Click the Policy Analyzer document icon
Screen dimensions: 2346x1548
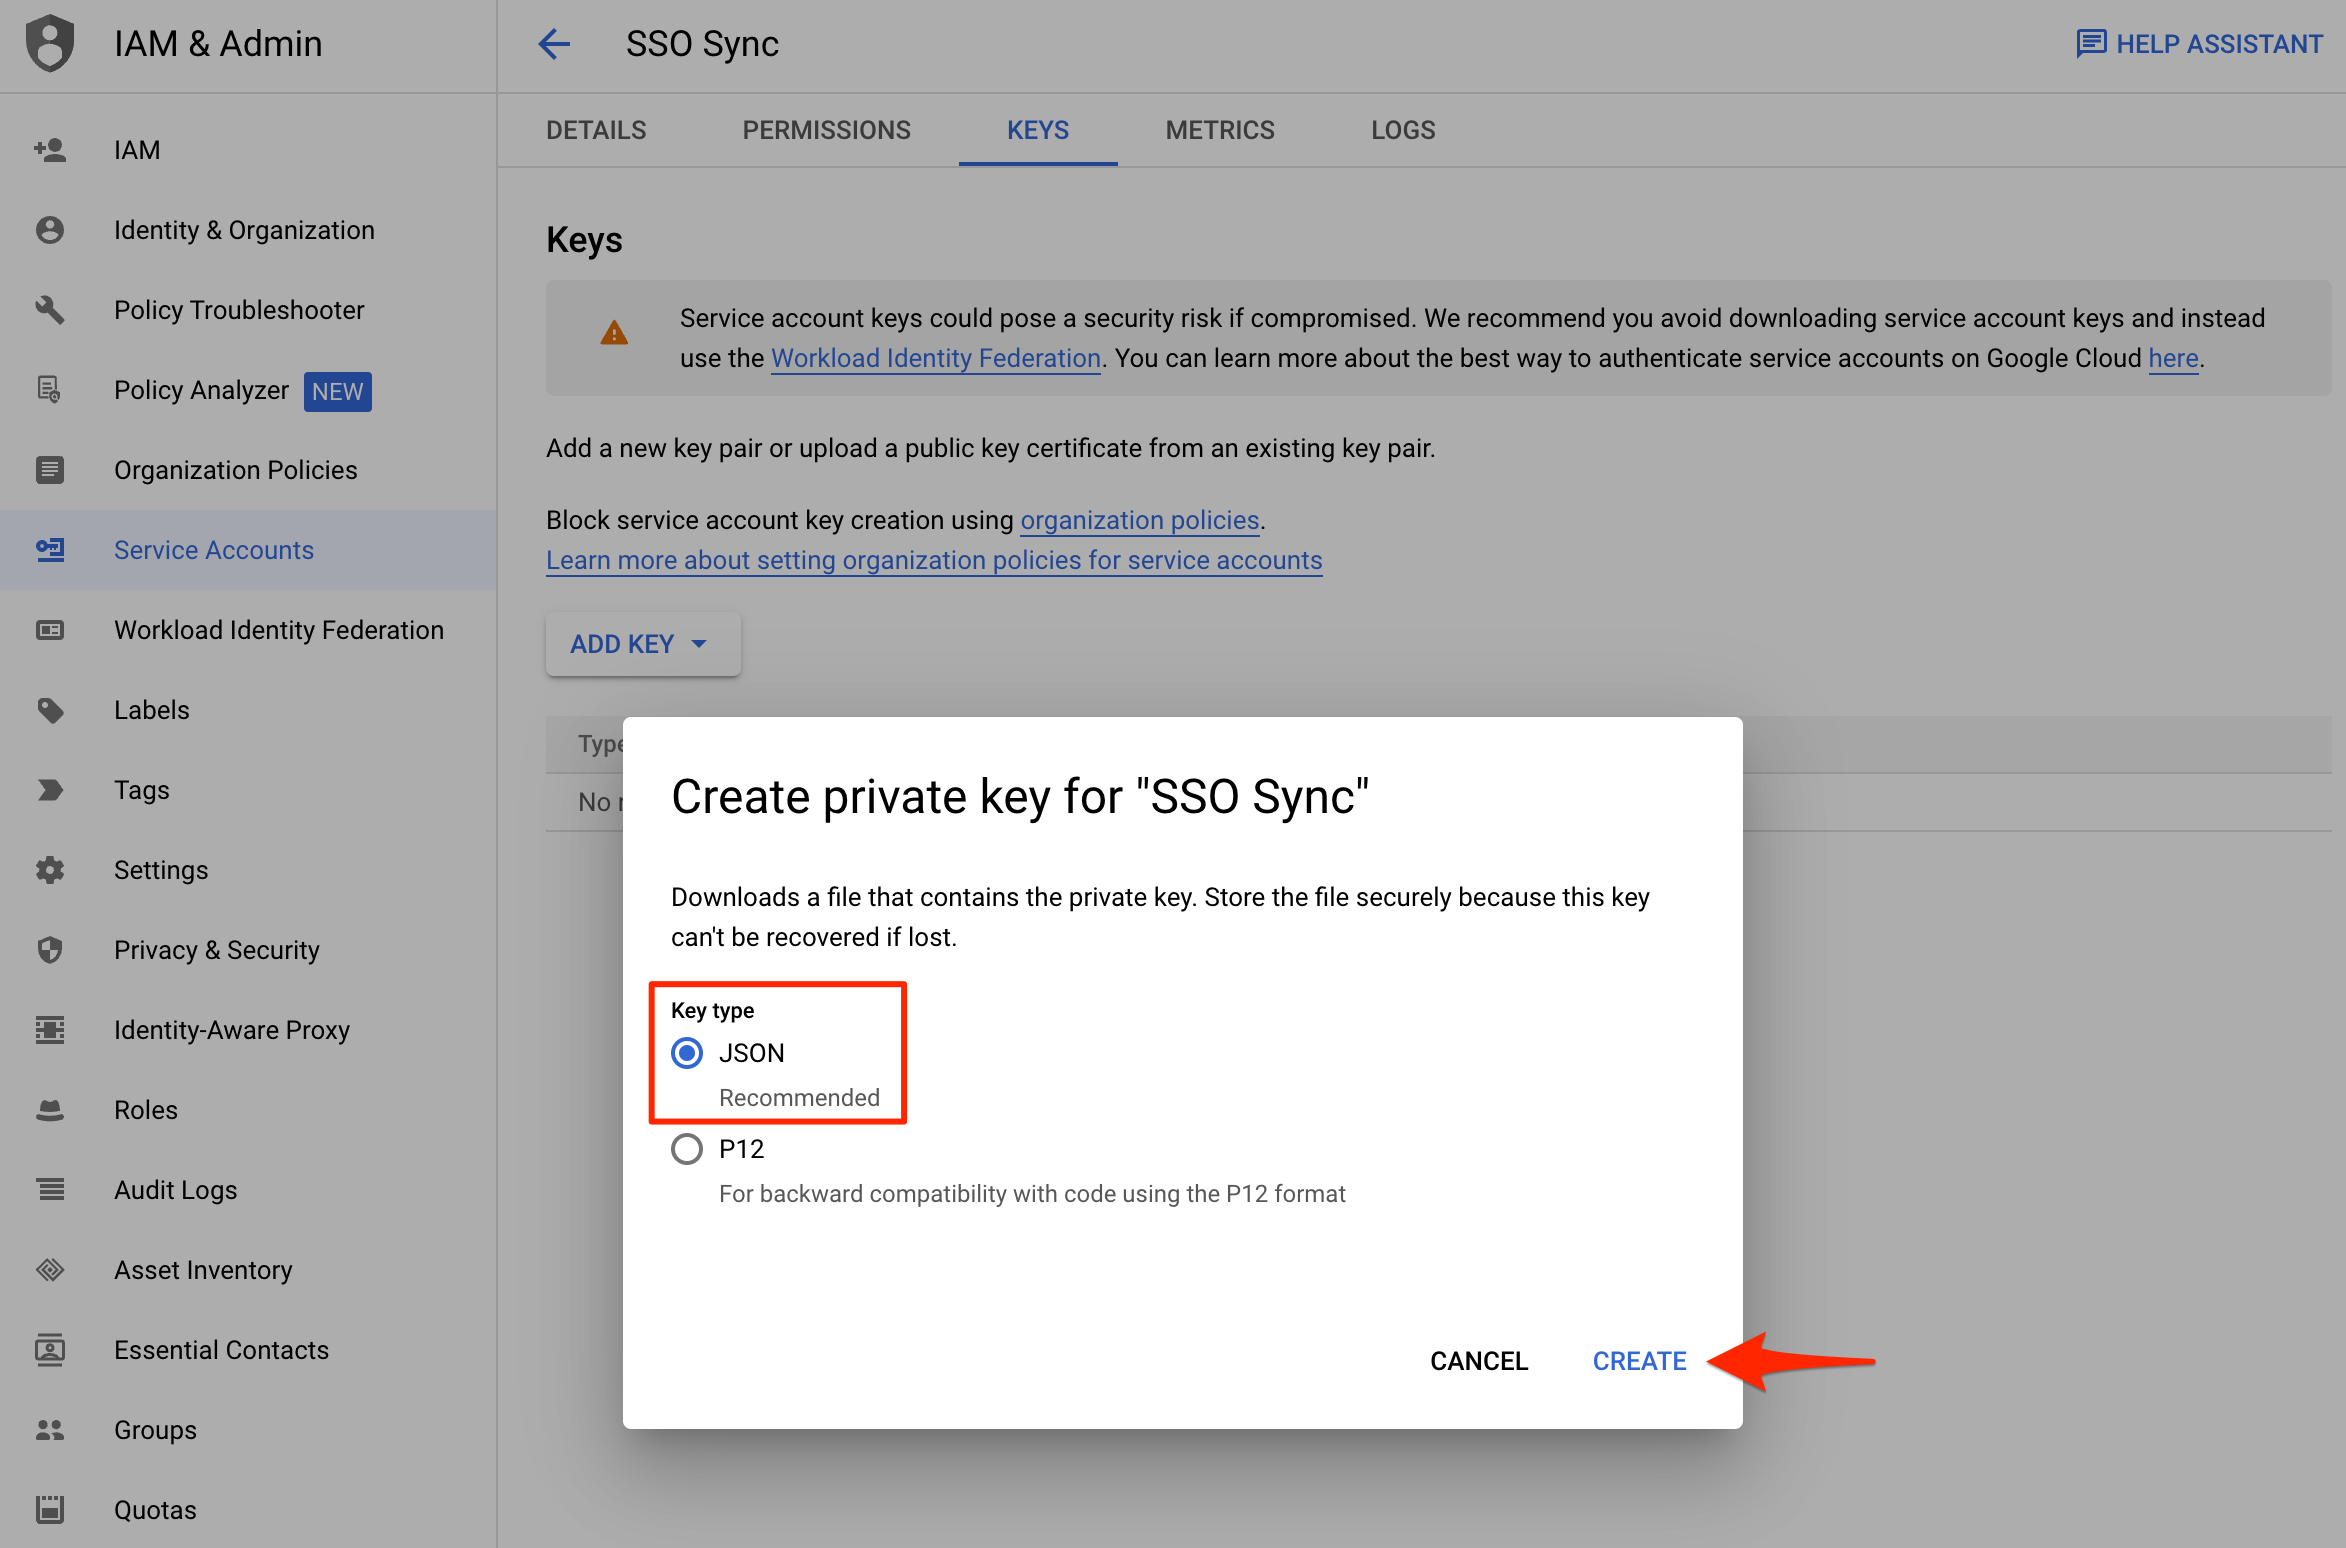click(50, 390)
